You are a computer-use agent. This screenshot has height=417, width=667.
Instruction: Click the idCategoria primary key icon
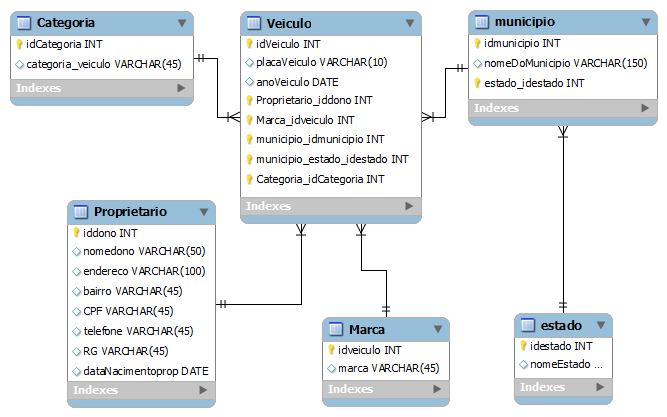pyautogui.click(x=19, y=44)
